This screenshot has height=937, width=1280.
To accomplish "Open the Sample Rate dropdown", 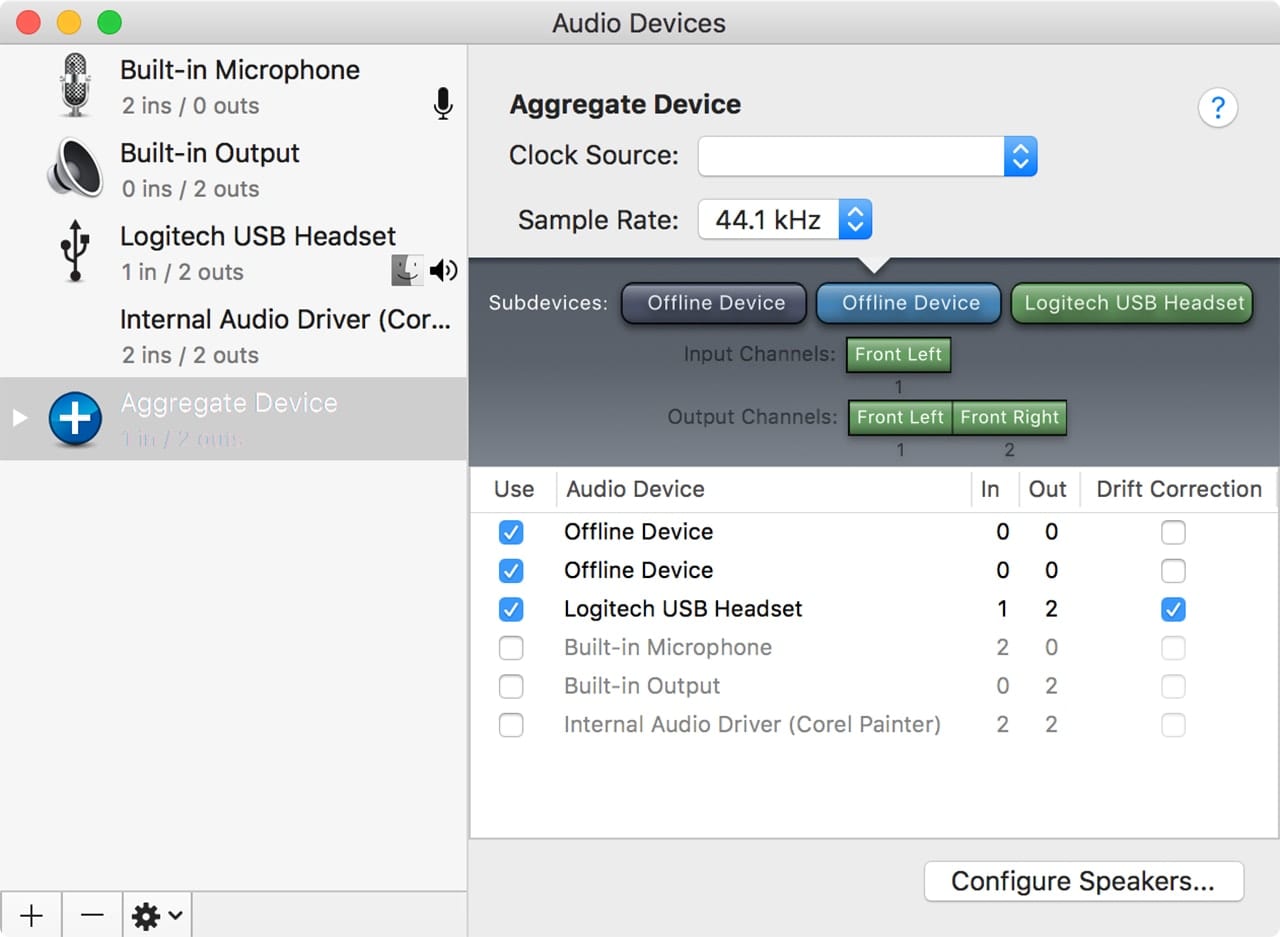I will coord(784,220).
